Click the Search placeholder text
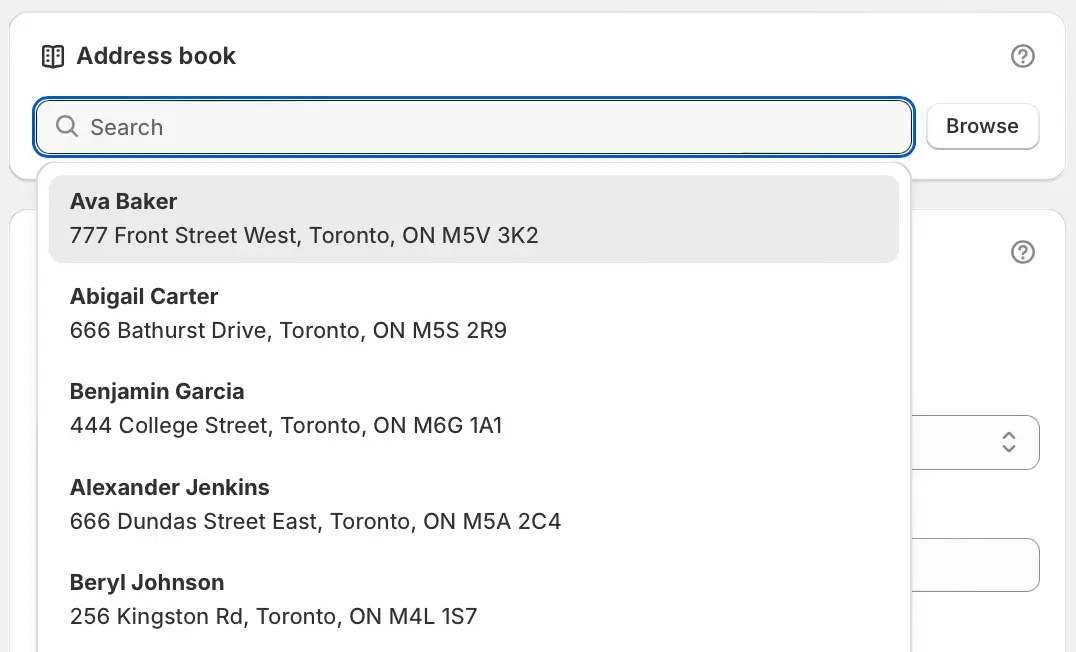Screen dimensions: 1076x652 (127, 127)
